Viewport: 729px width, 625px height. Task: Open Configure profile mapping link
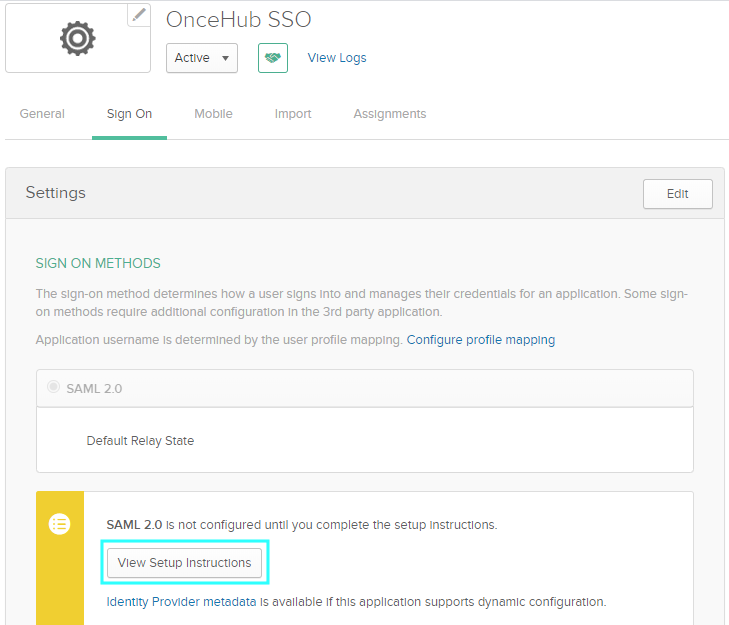481,340
